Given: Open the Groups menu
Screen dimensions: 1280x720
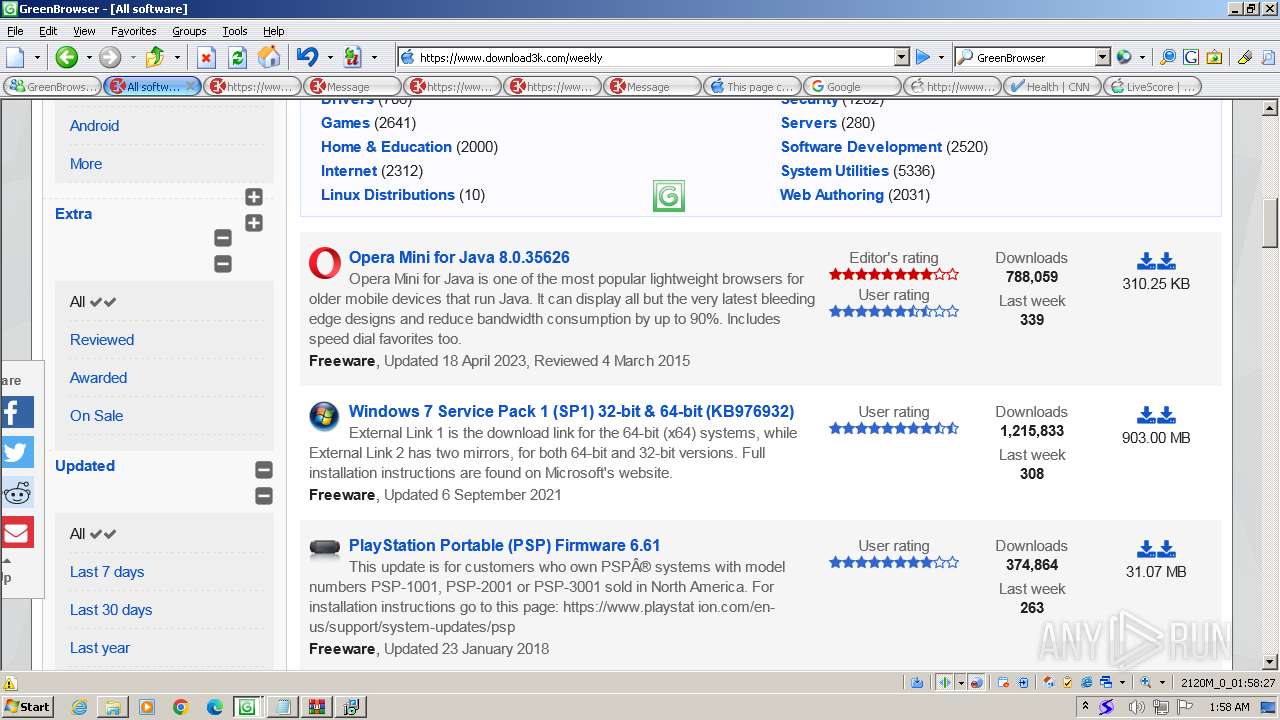Looking at the screenshot, I should [189, 31].
